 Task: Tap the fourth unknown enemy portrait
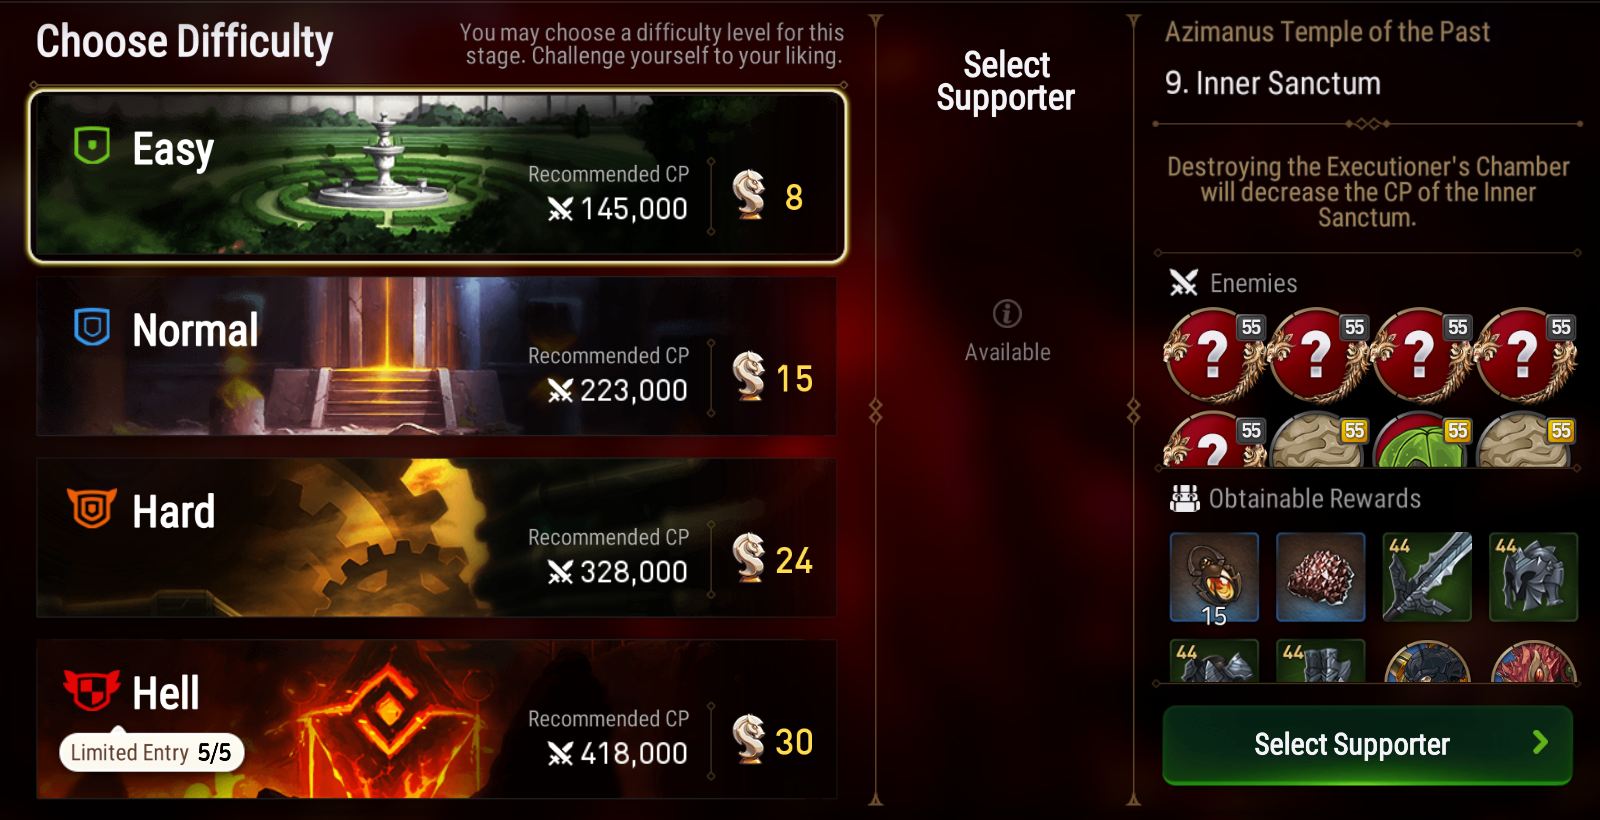click(x=1524, y=355)
